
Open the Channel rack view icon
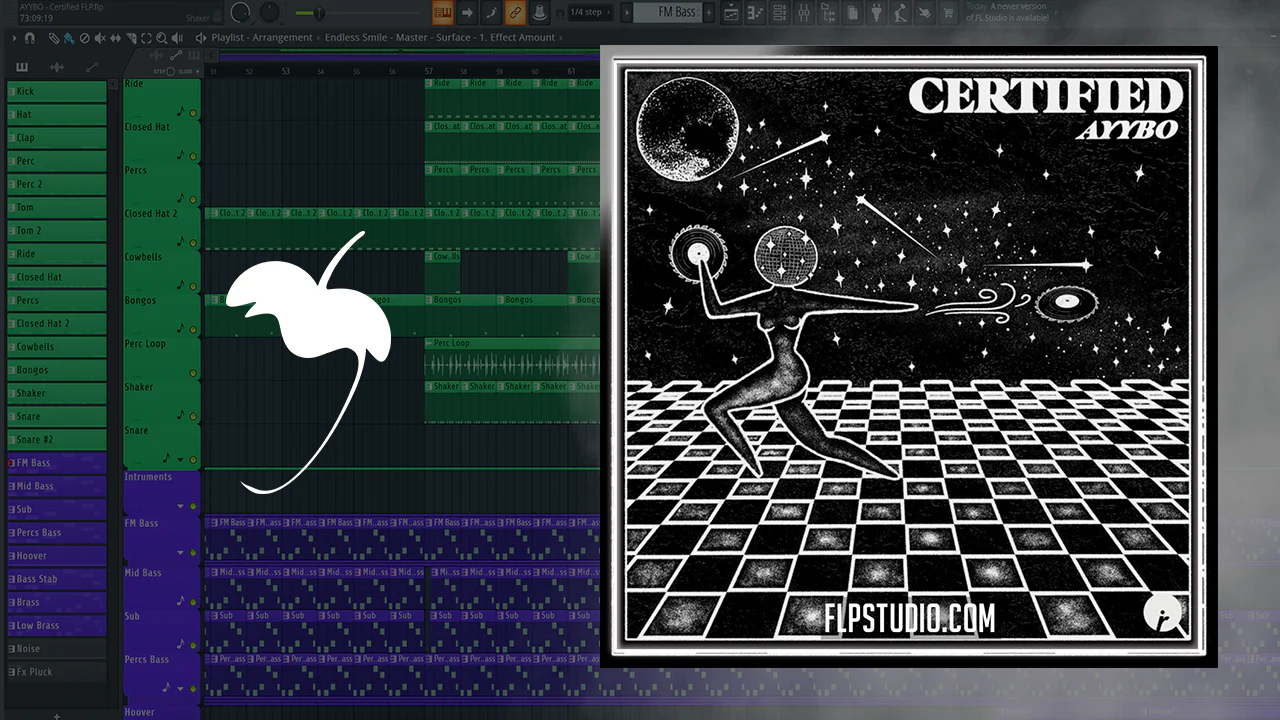coord(781,13)
